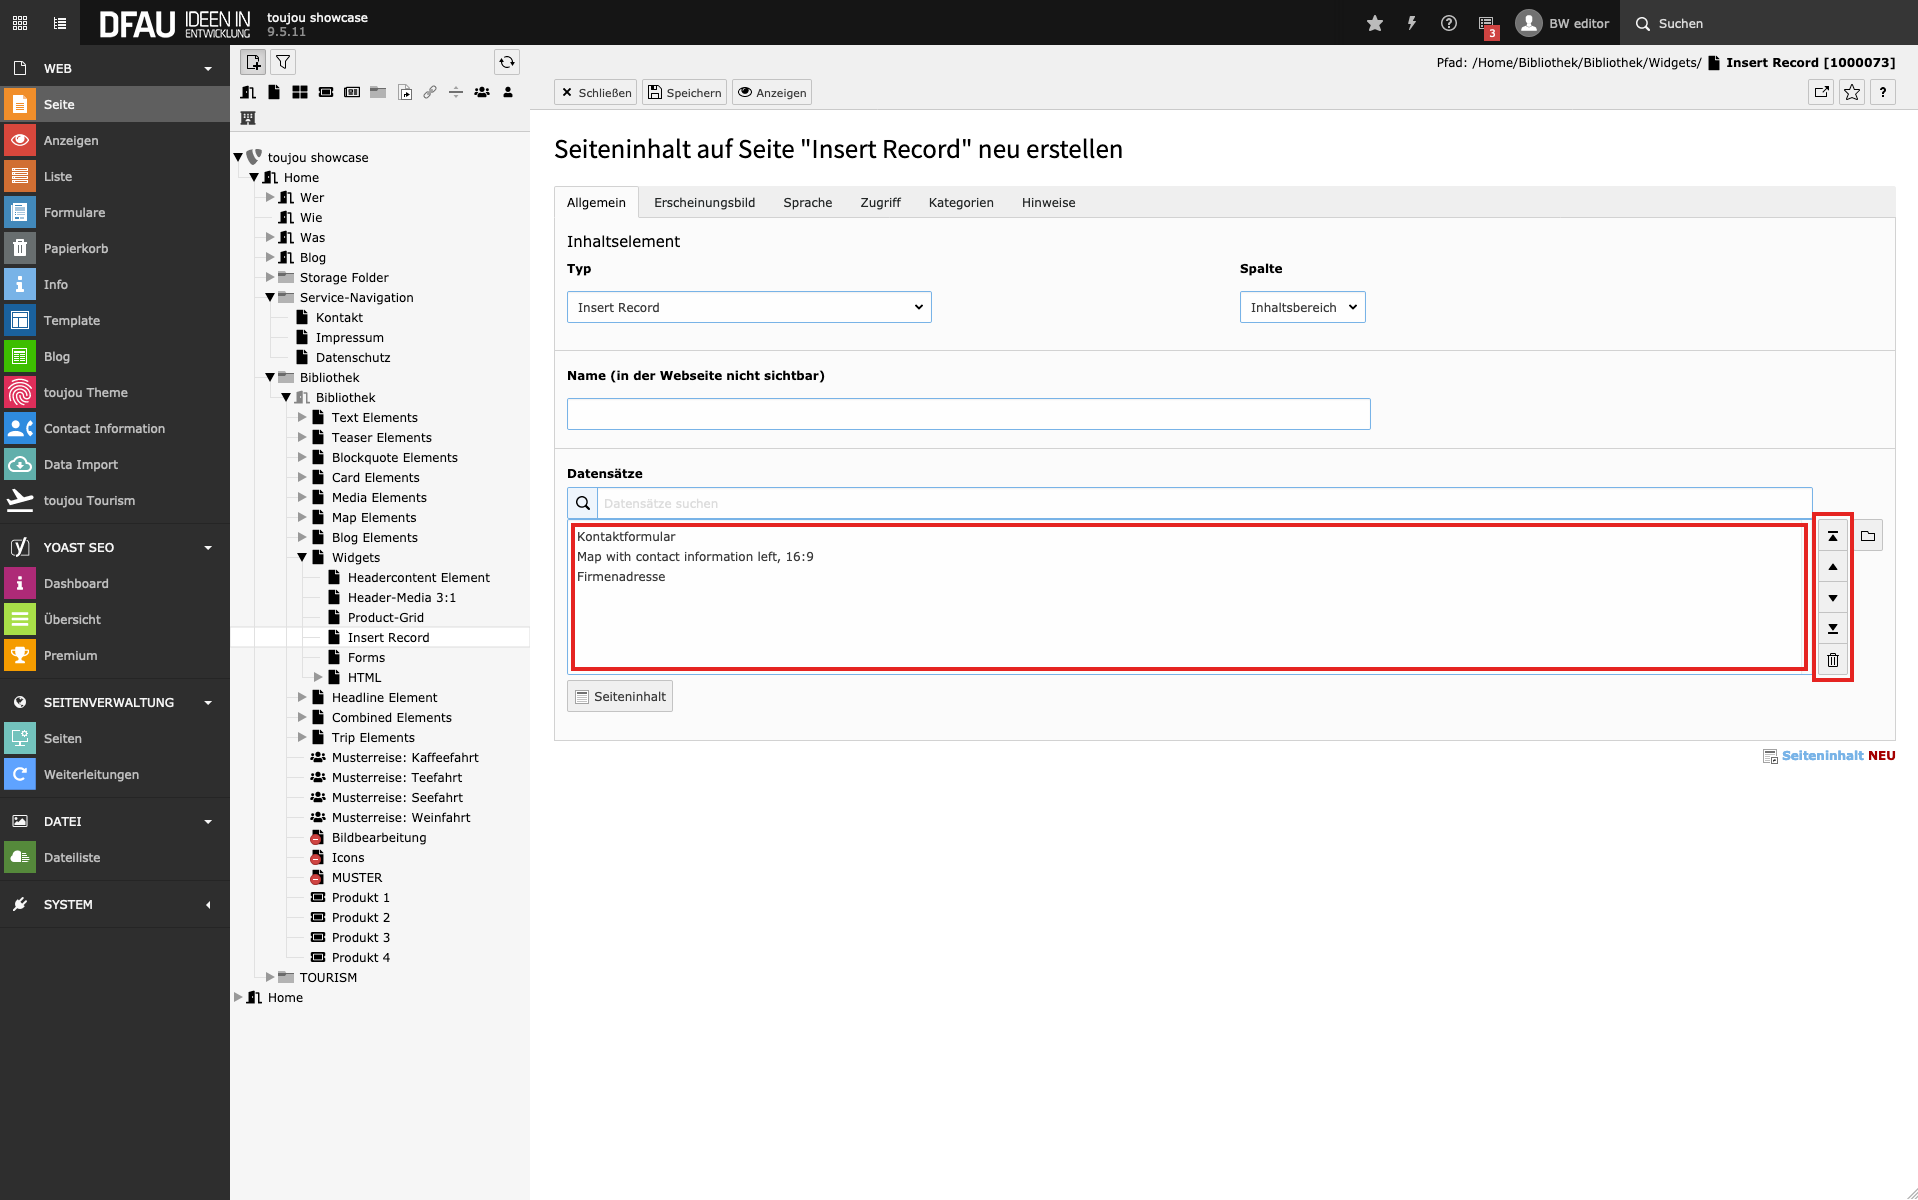The height and width of the screenshot is (1200, 1918).
Task: Expand the SYSTEM module group
Action: 208,905
